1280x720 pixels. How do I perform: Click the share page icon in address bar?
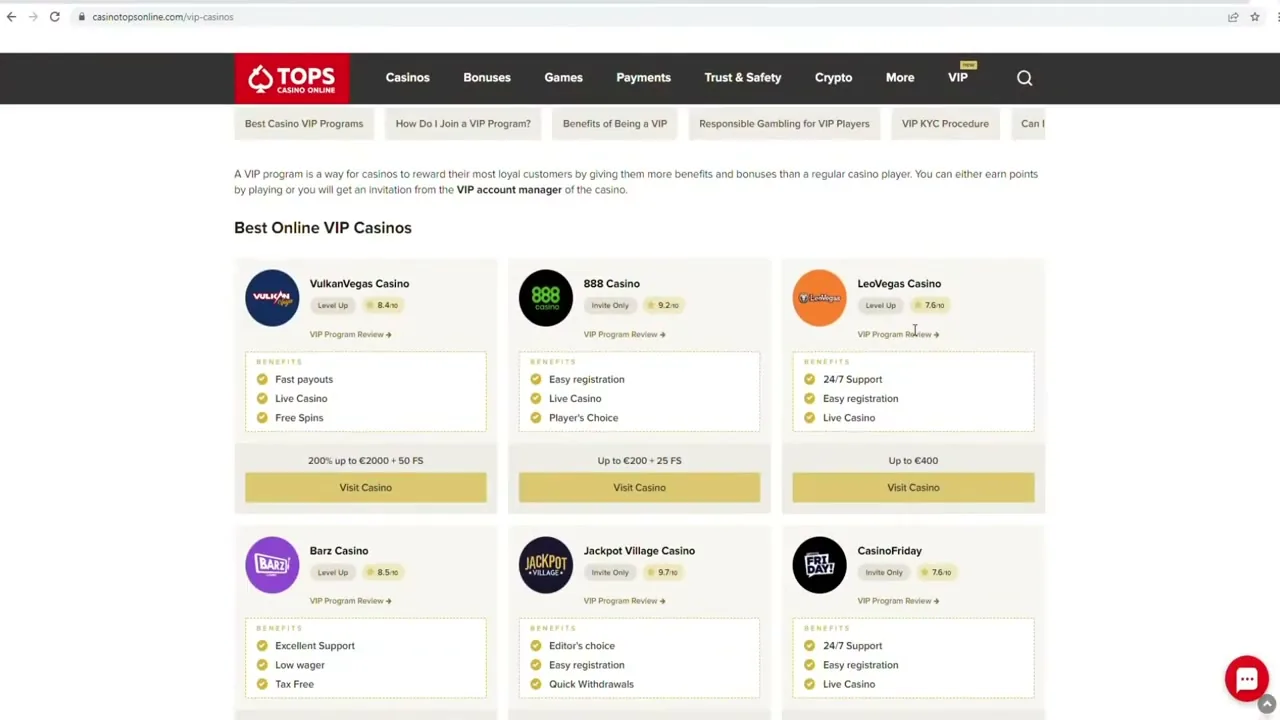[1233, 17]
